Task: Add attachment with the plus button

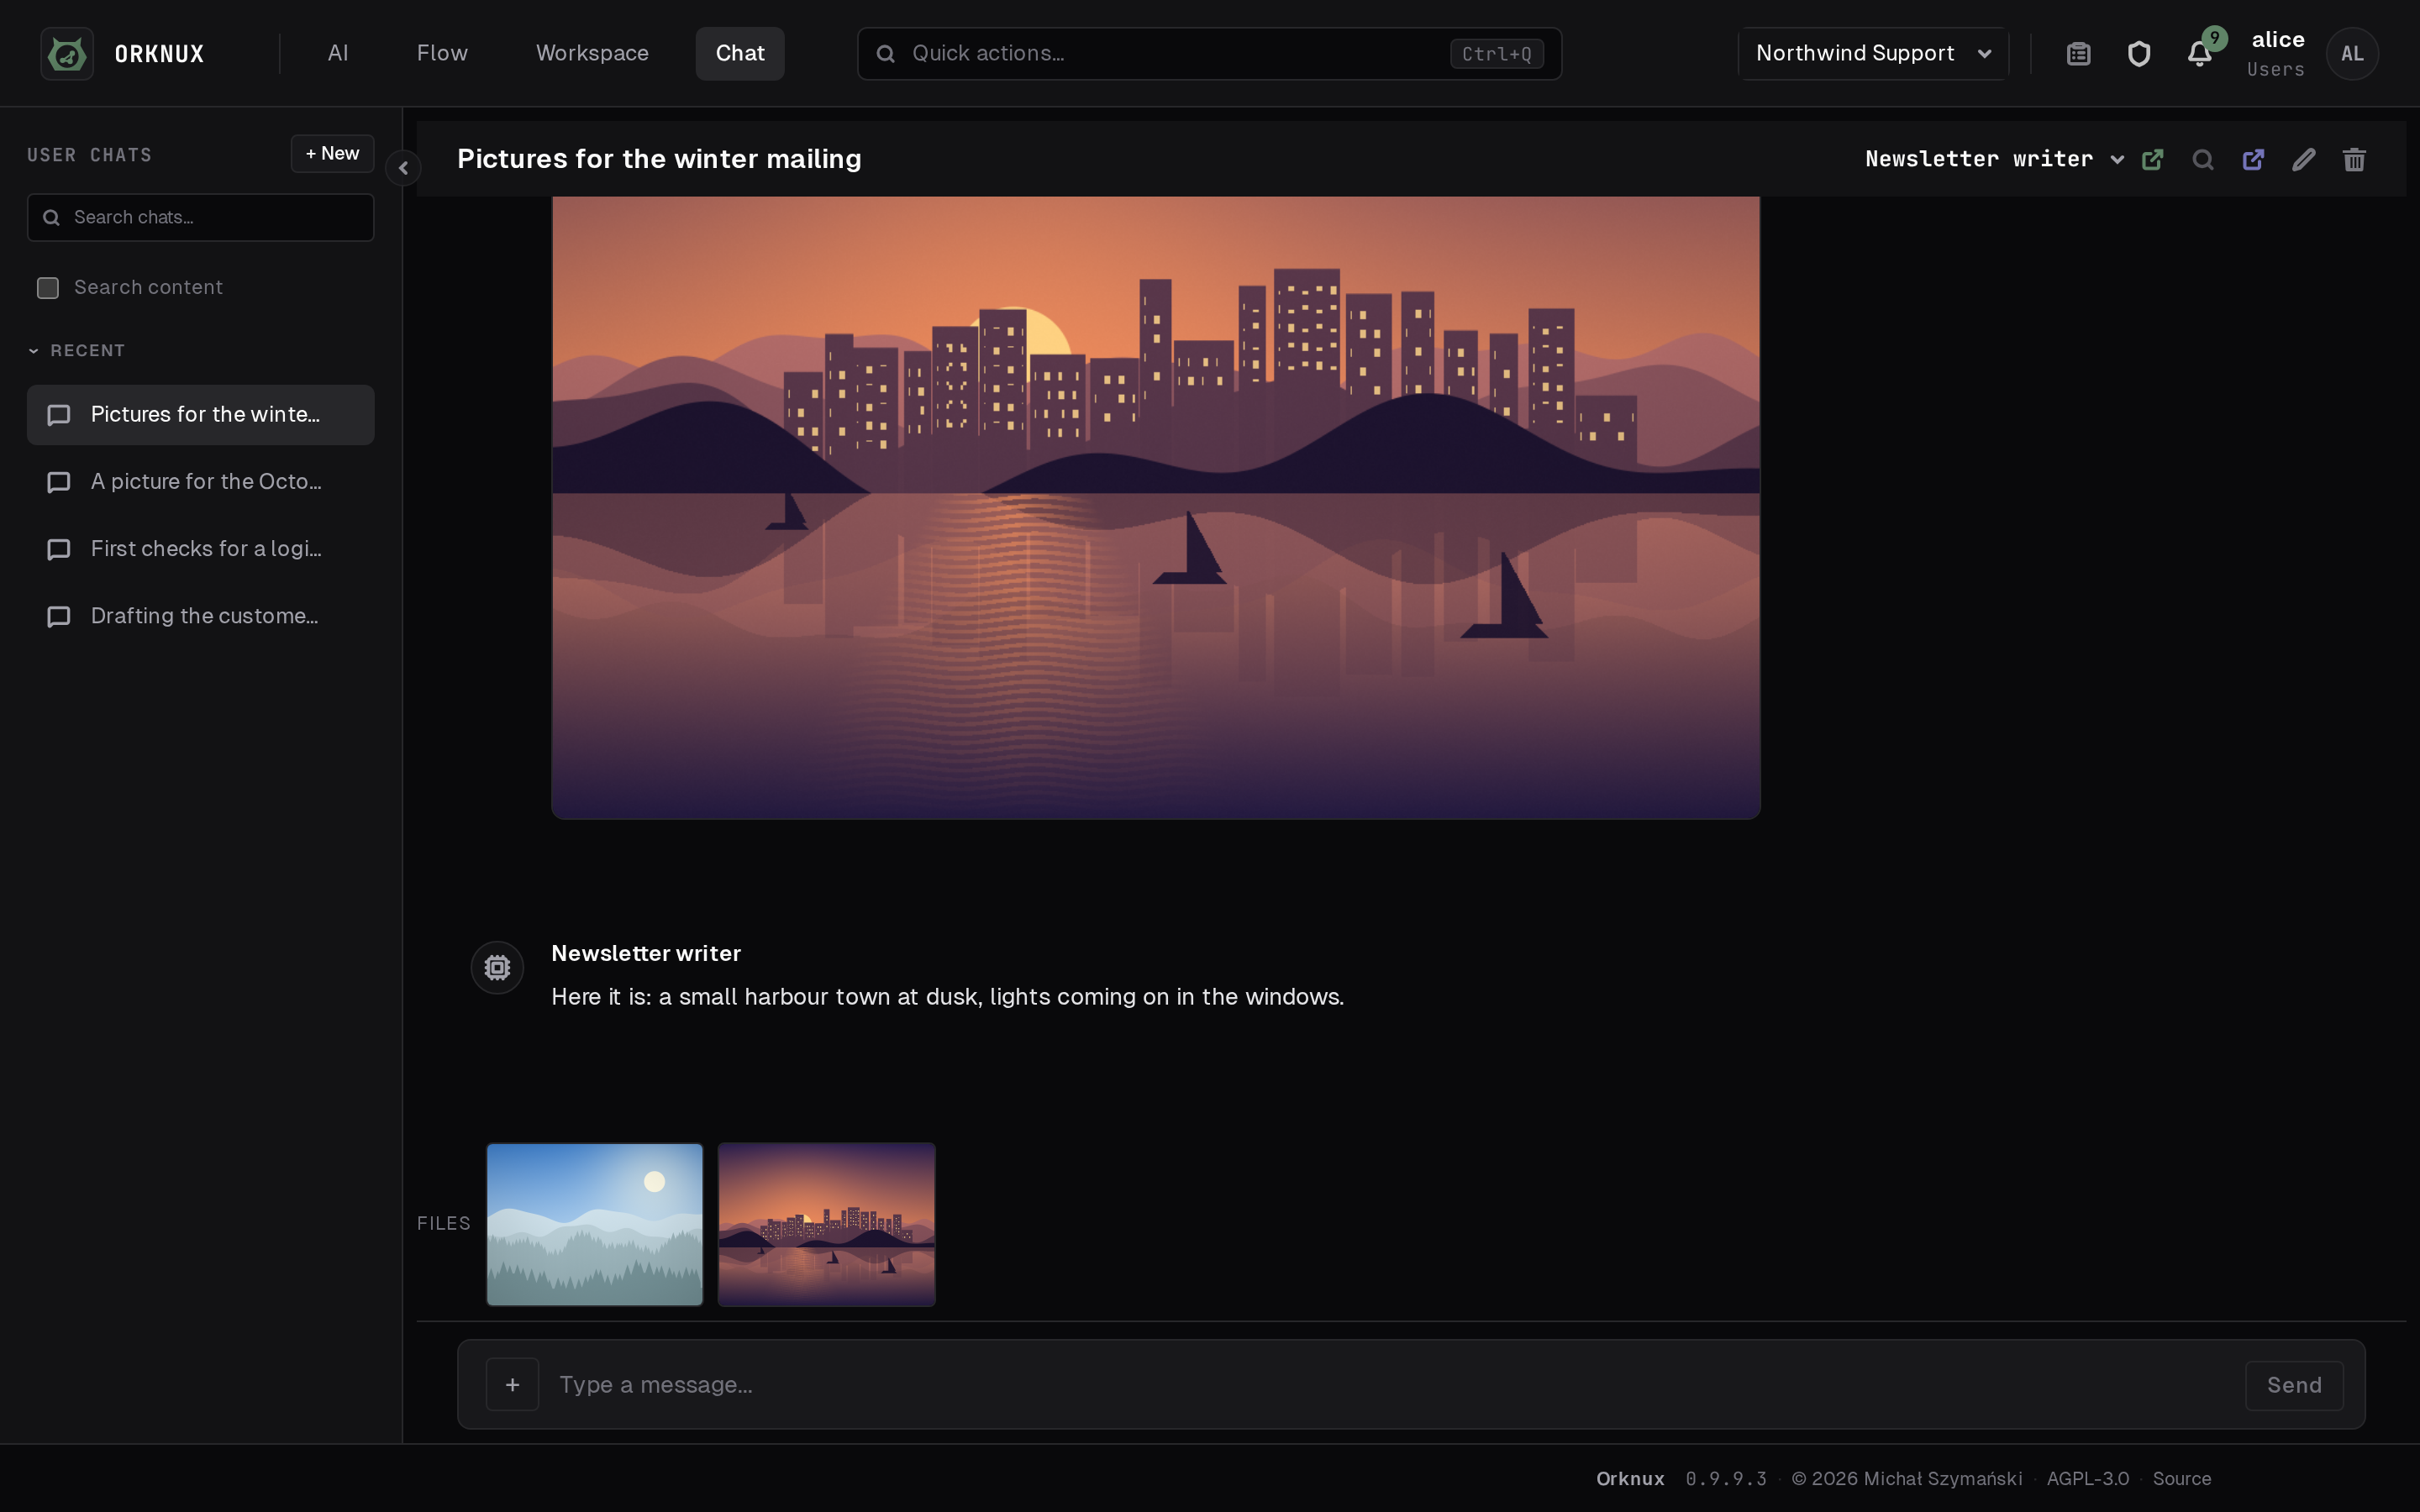Action: click(512, 1384)
